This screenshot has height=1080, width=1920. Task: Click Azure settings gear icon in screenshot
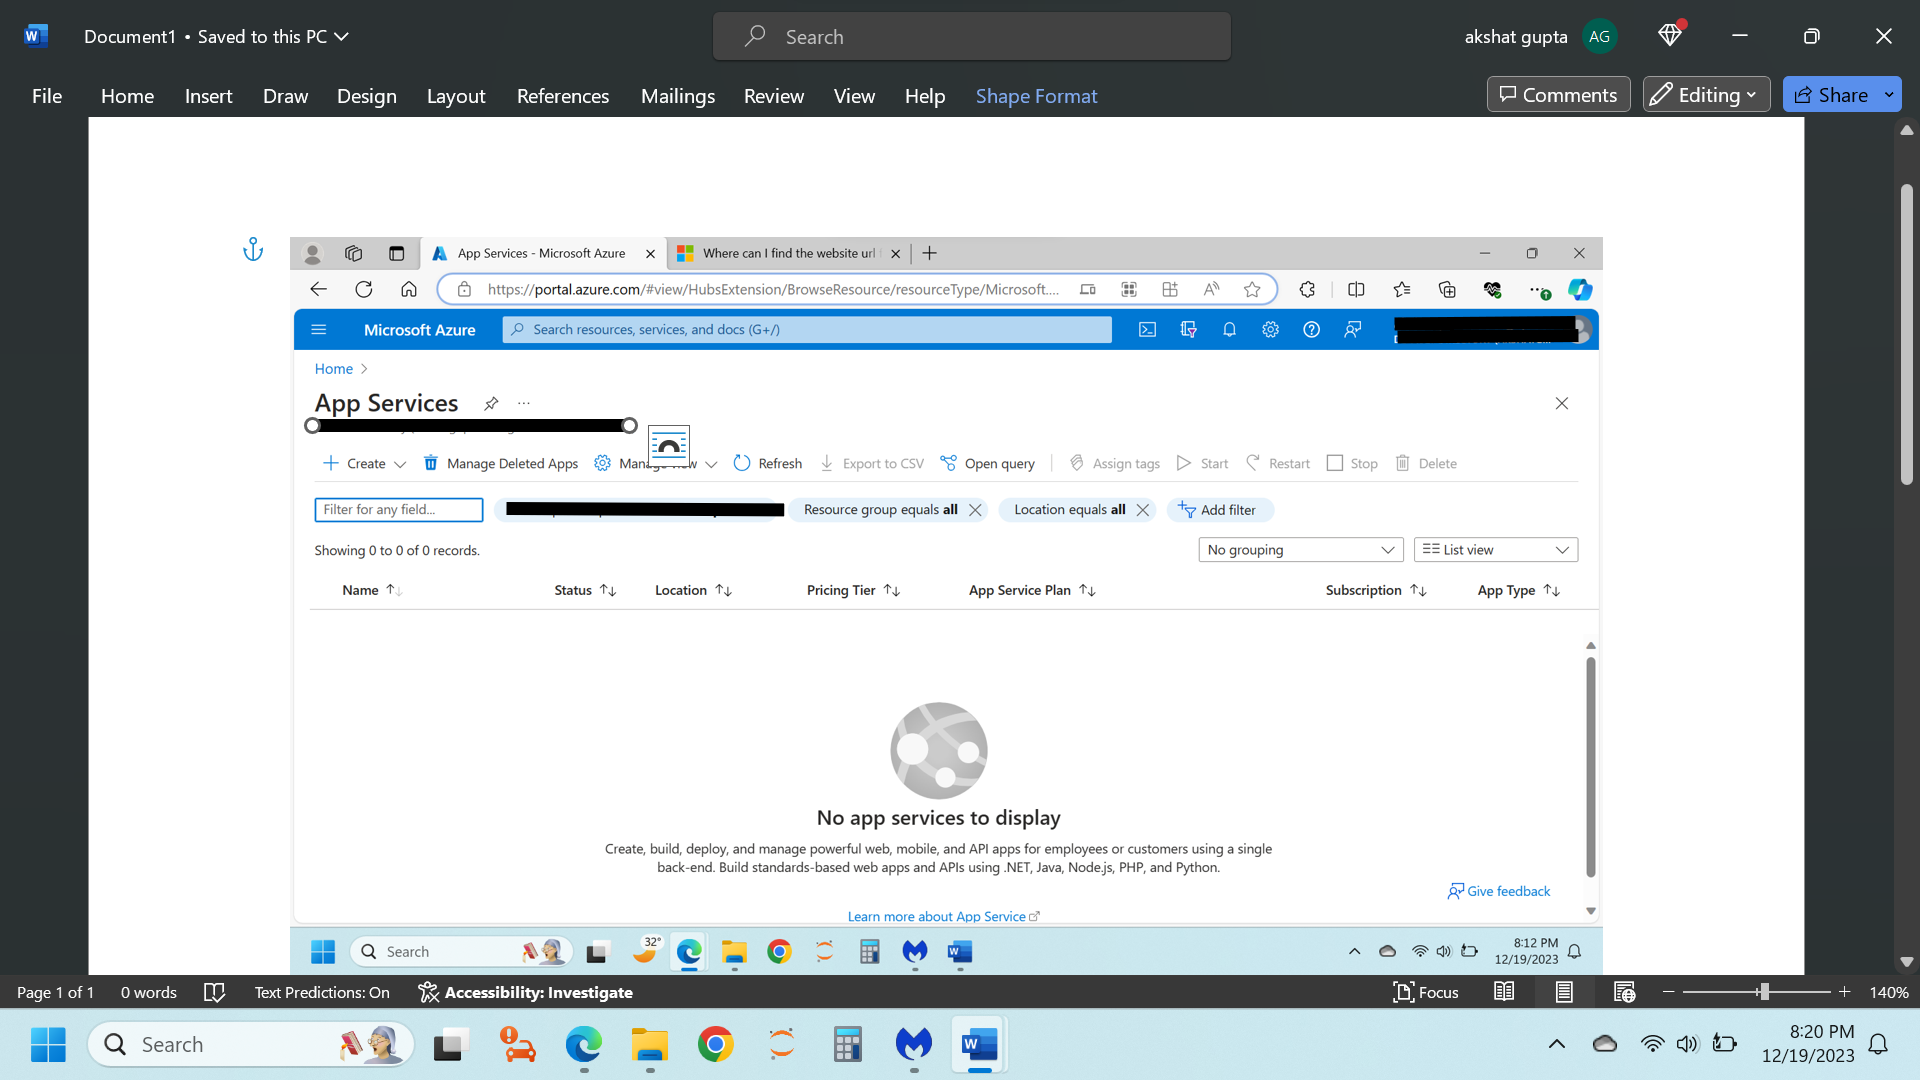(x=1270, y=330)
